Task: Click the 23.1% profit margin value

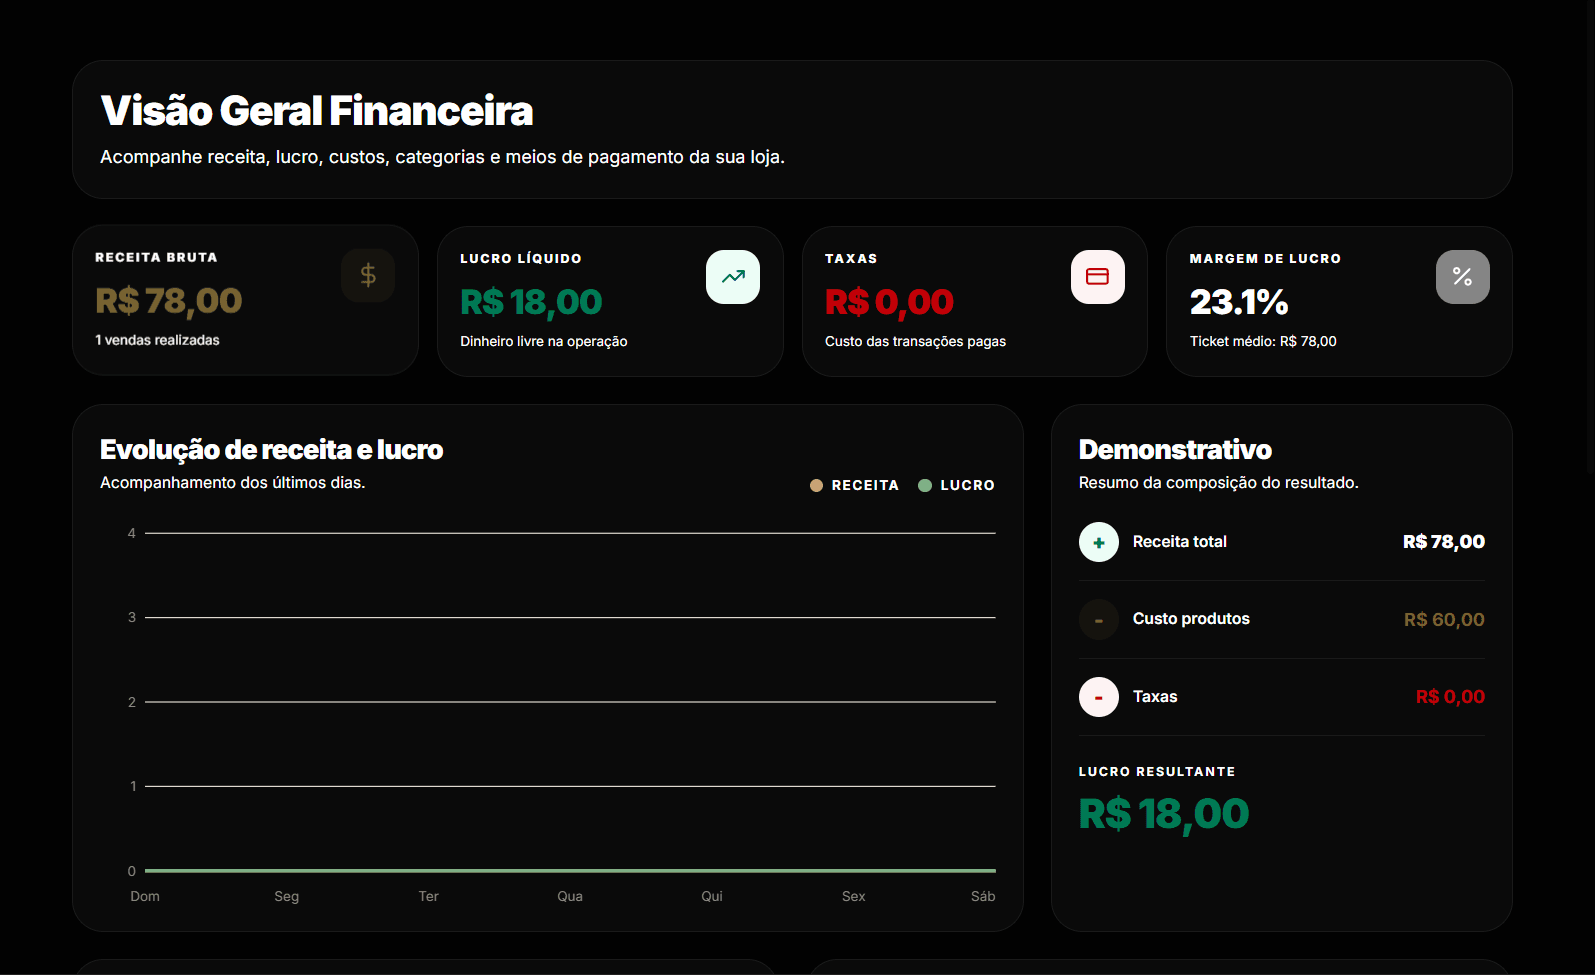Action: pos(1238,302)
